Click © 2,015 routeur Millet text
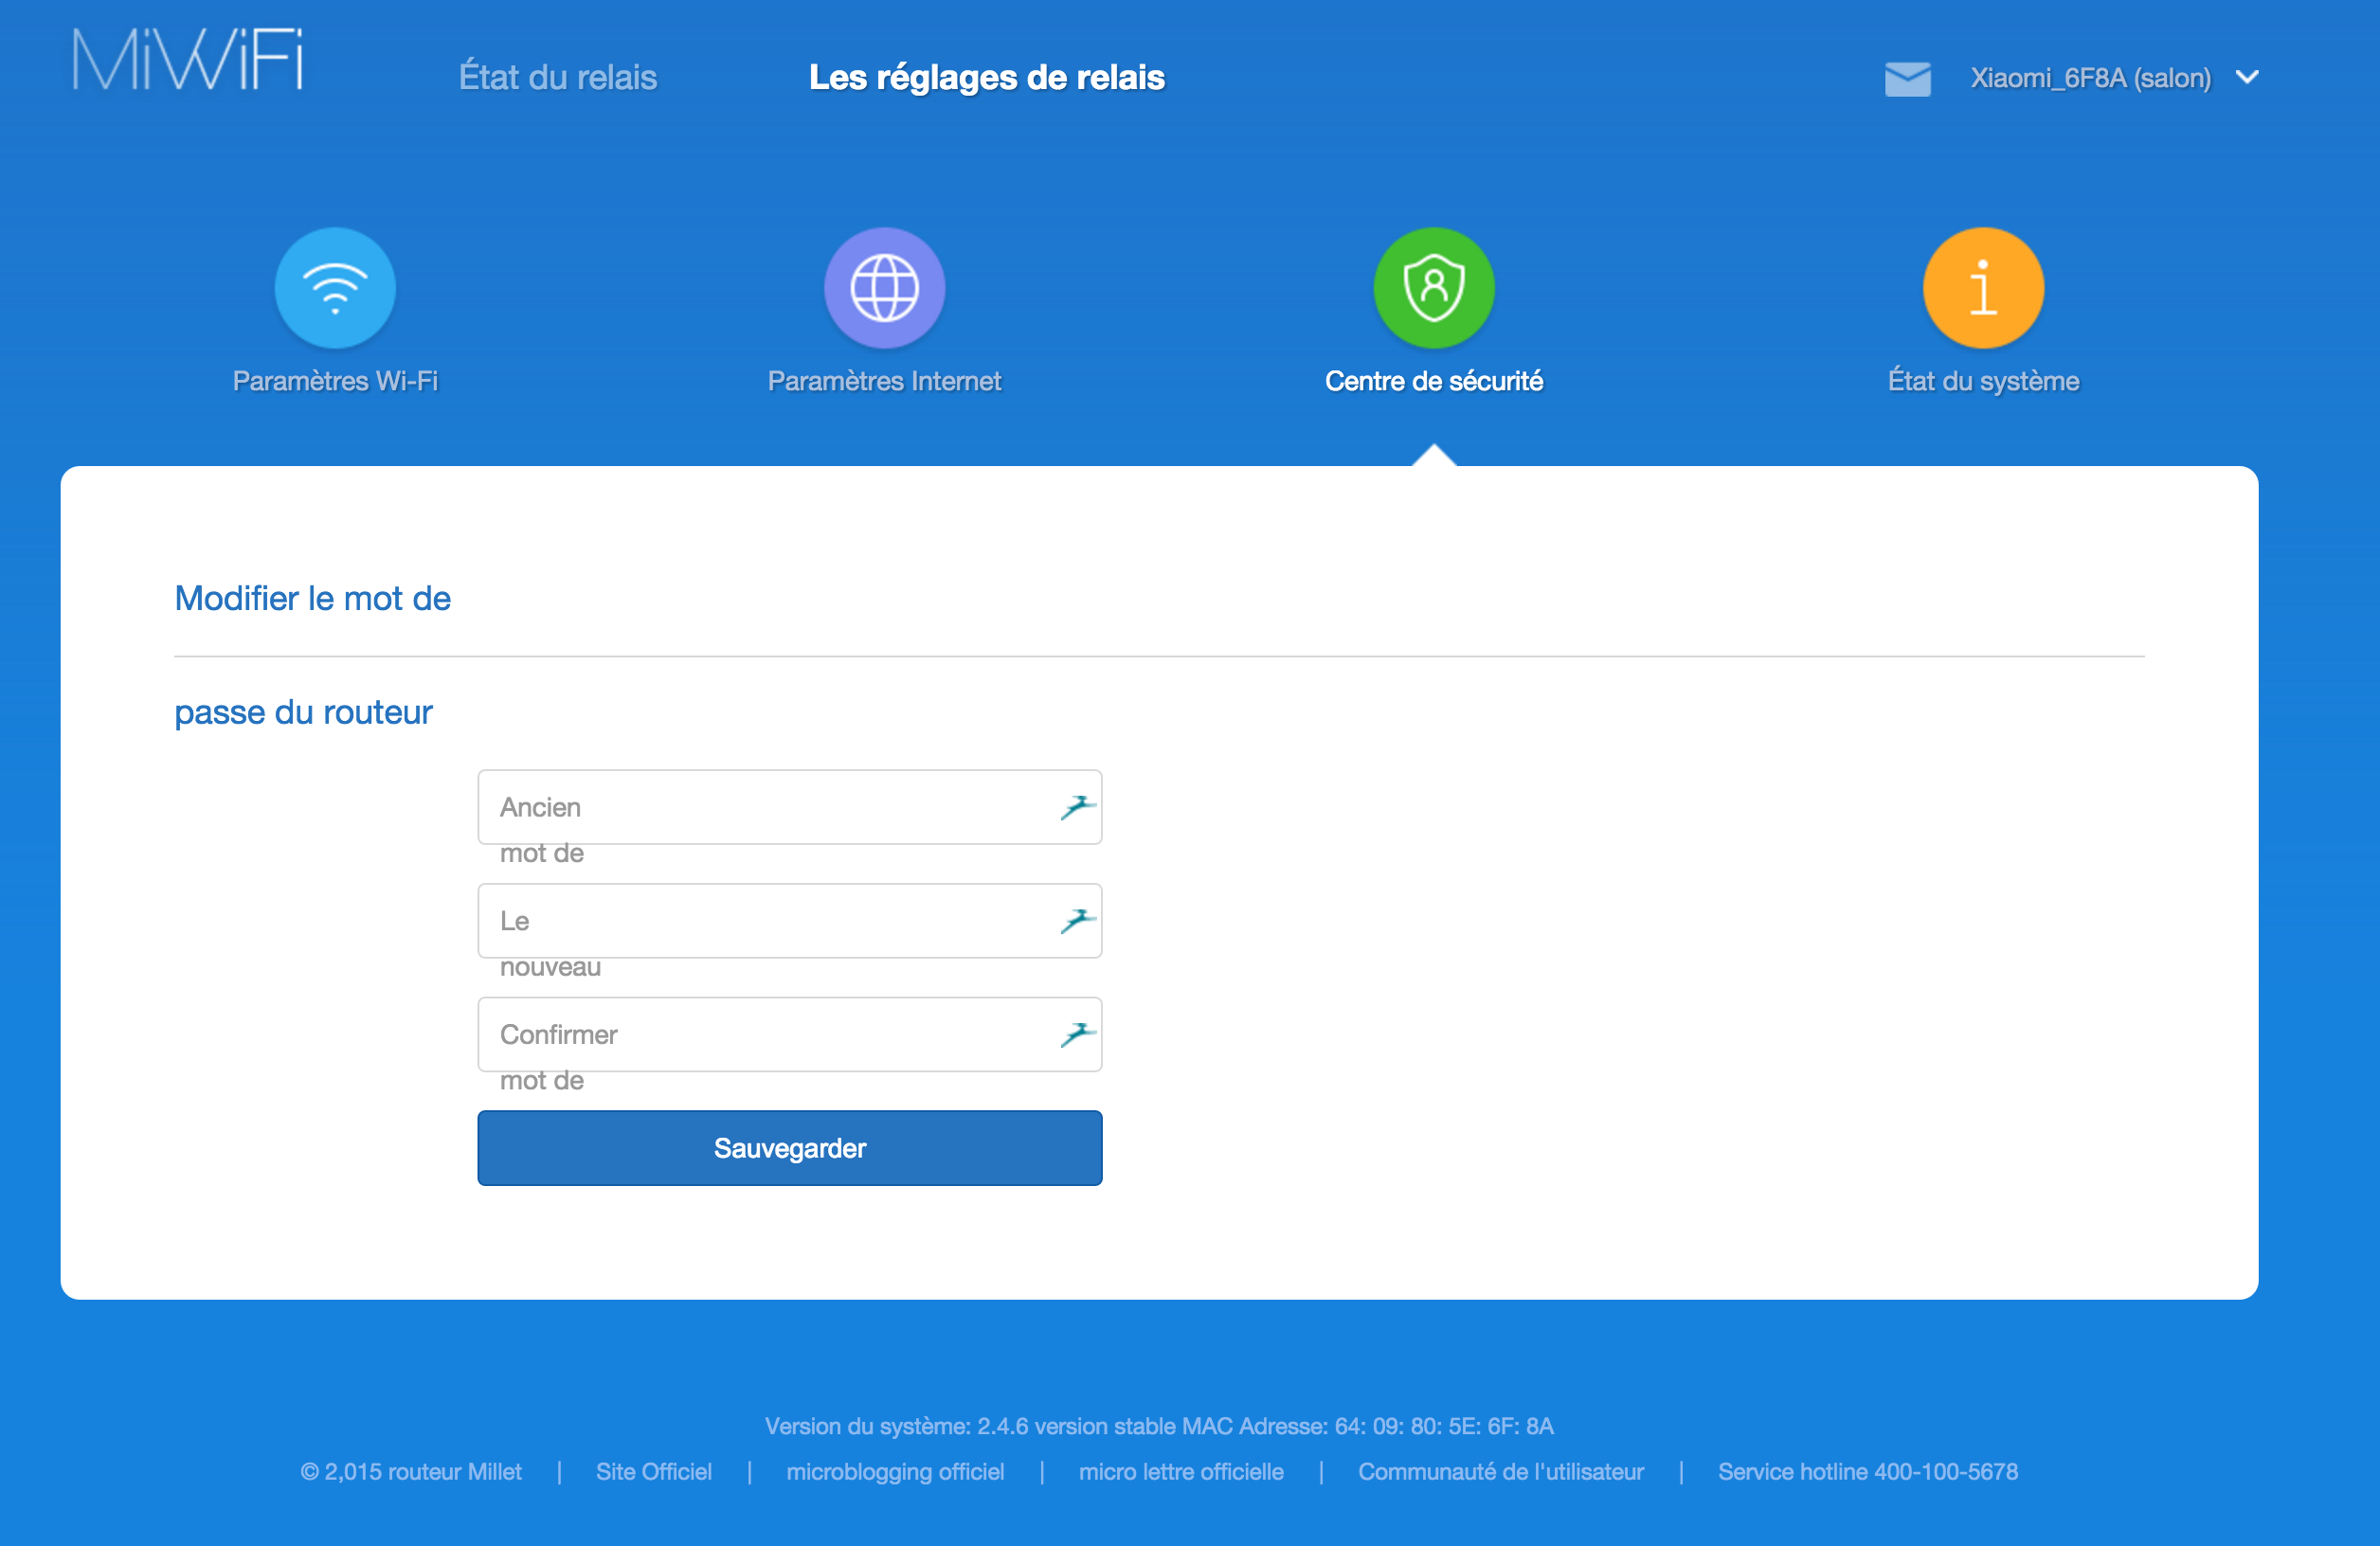Viewport: 2380px width, 1546px height. tap(411, 1472)
